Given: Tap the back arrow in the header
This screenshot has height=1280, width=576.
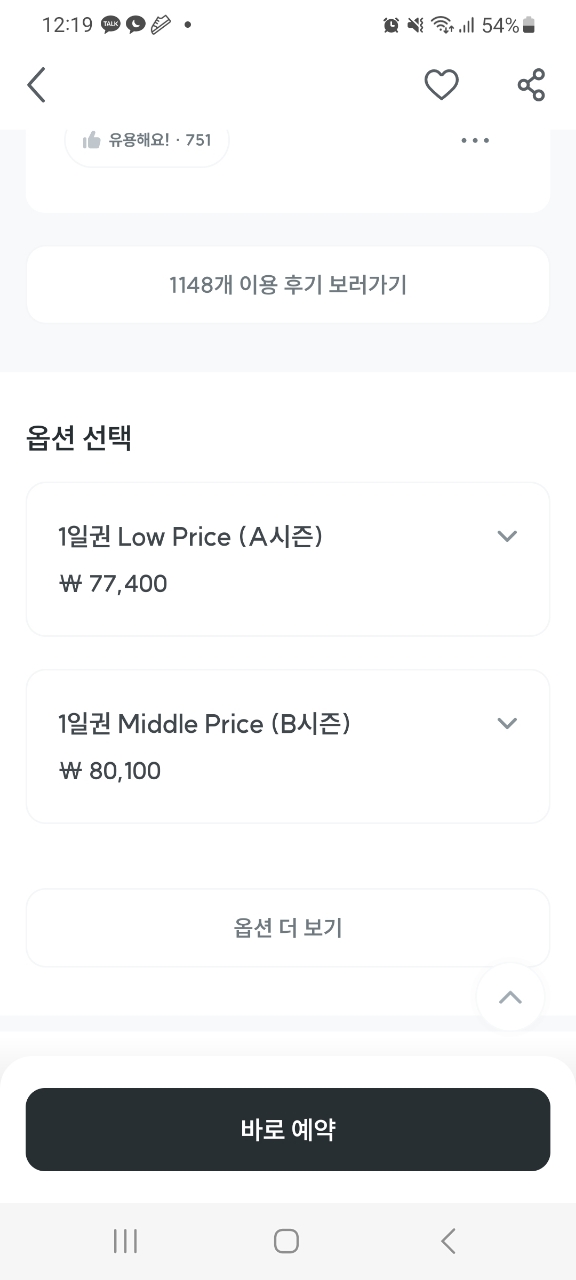Looking at the screenshot, I should [37, 85].
